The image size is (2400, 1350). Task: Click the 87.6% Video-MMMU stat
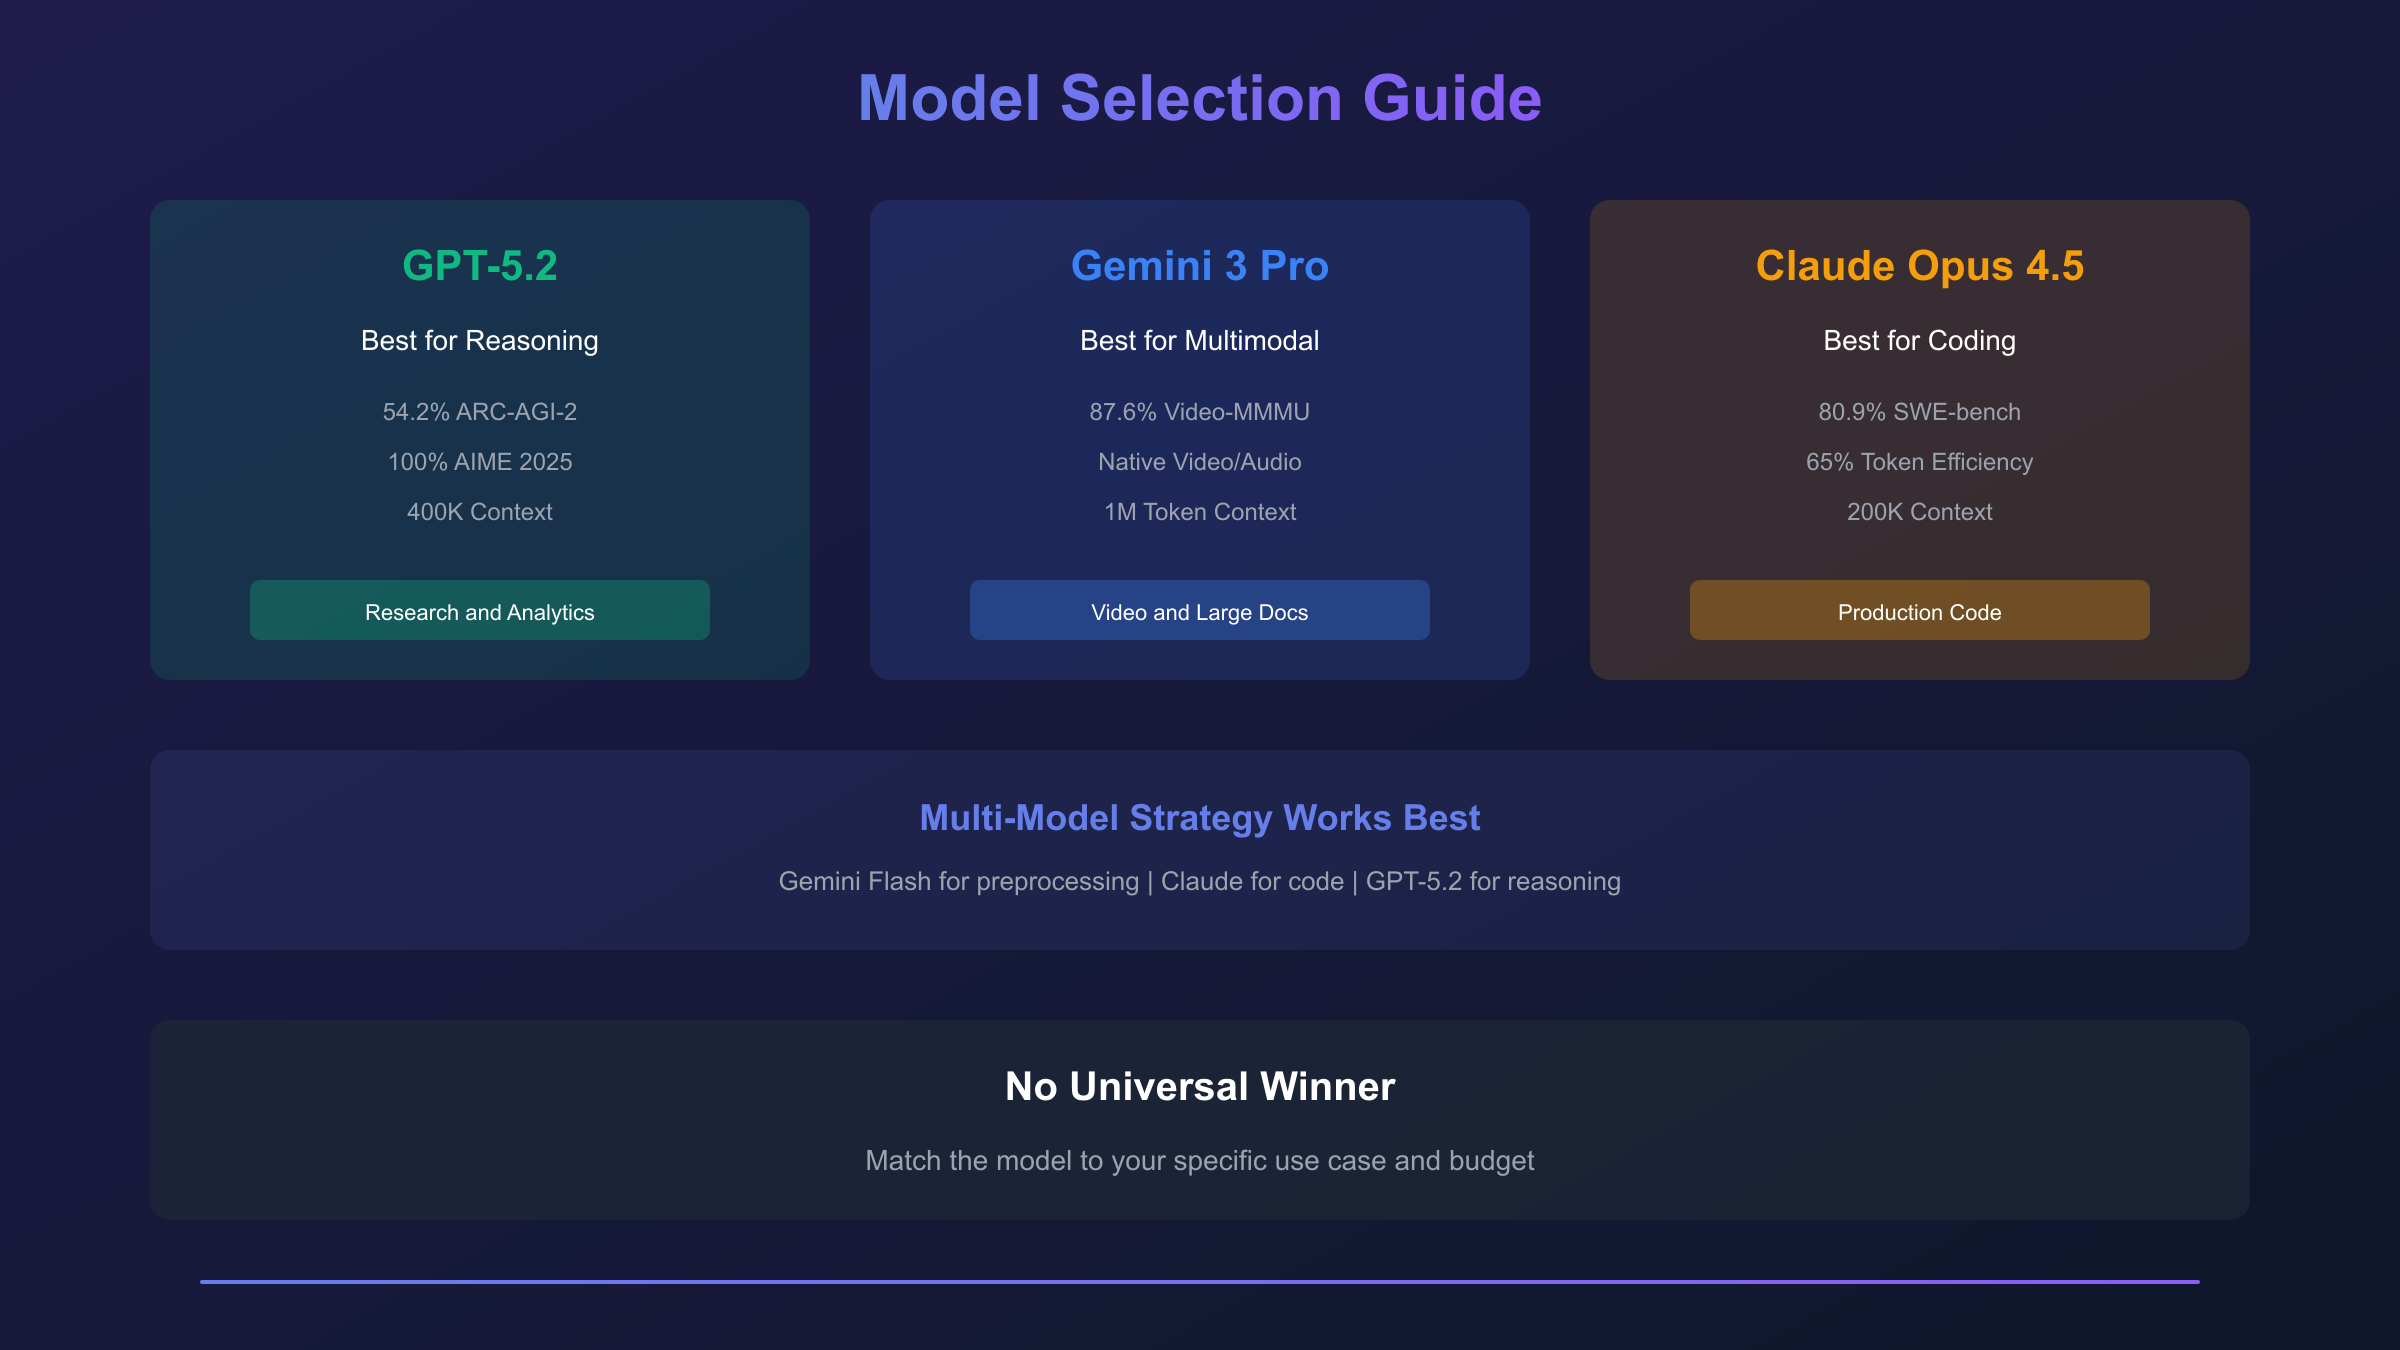click(x=1199, y=412)
